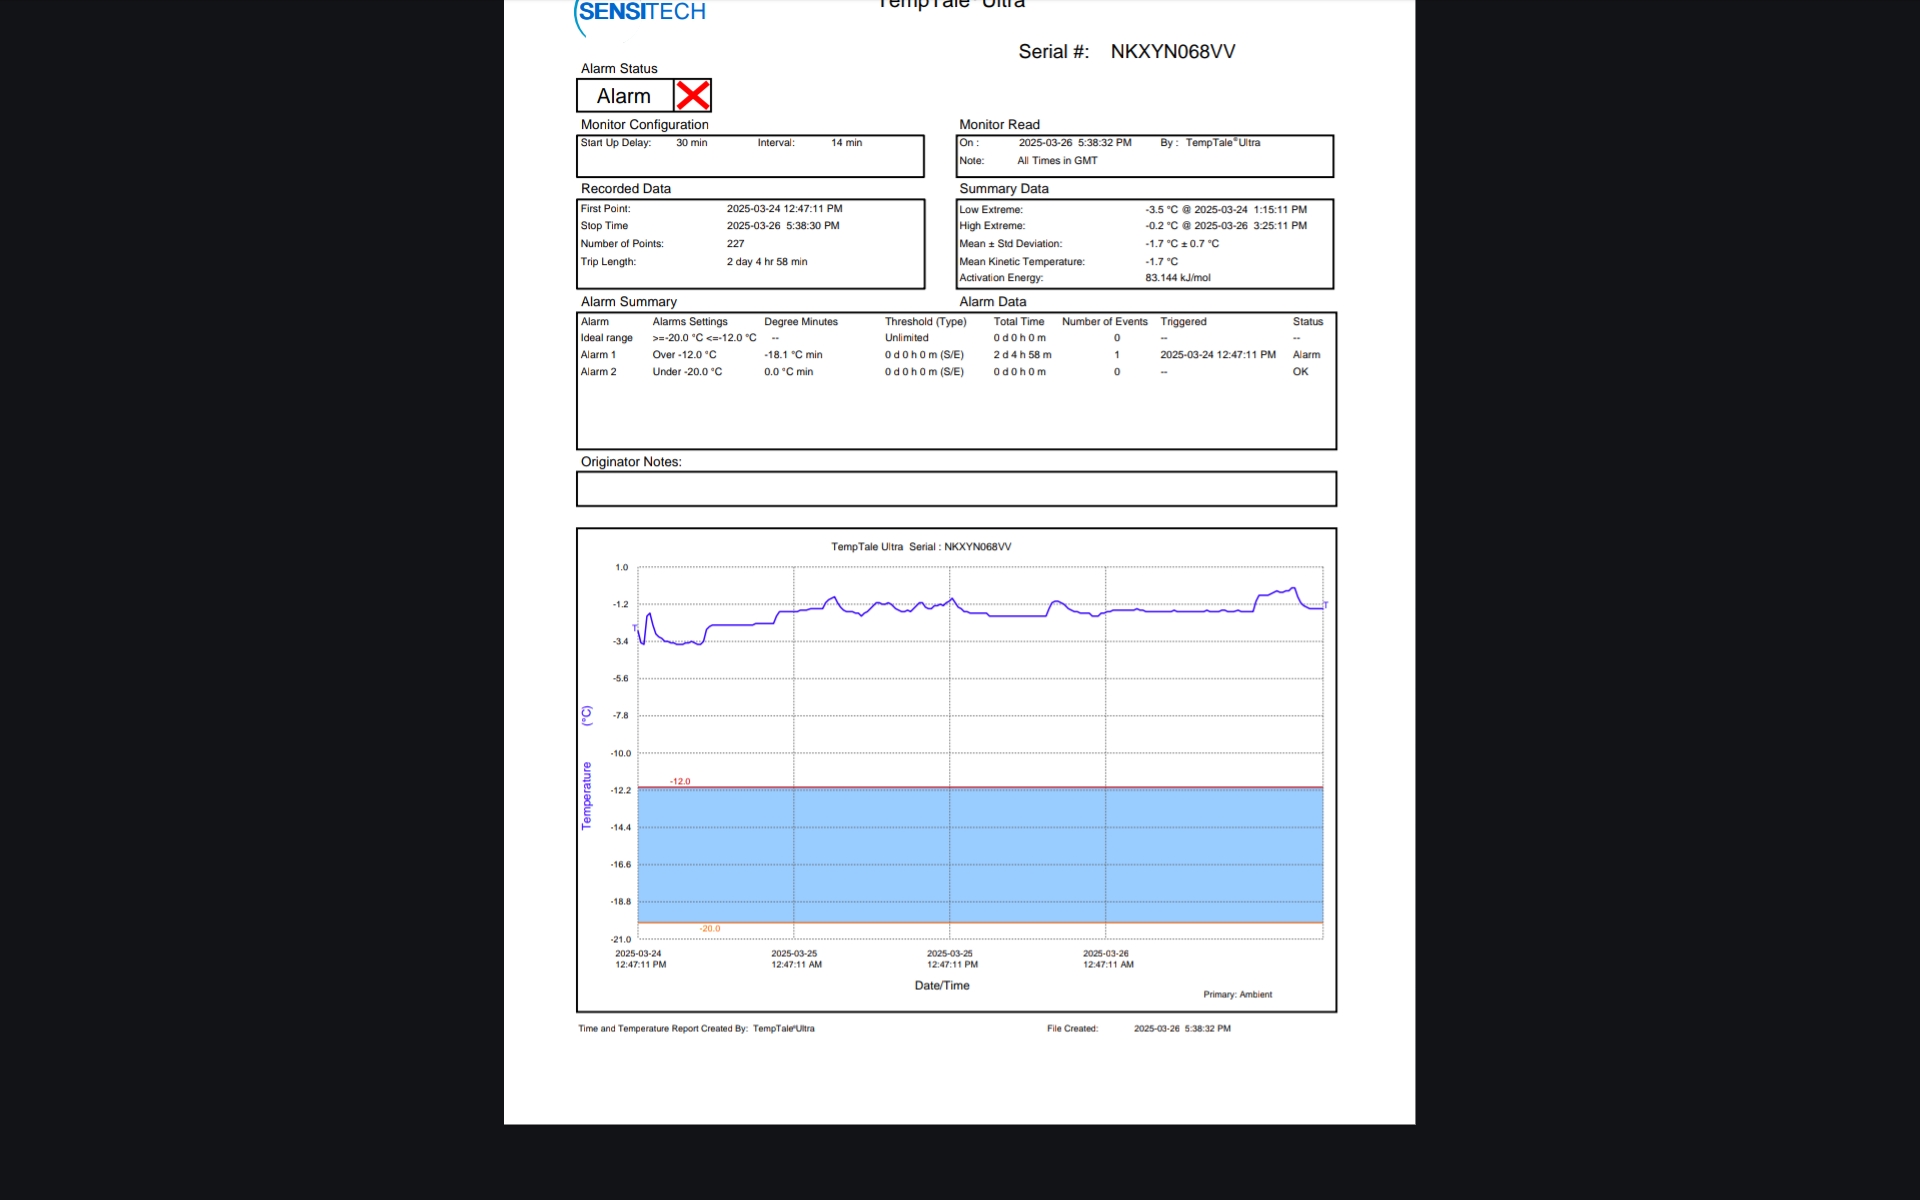Click Alarm 1 setting Over -12.0 °C
The height and width of the screenshot is (1200, 1920).
pyautogui.click(x=684, y=355)
